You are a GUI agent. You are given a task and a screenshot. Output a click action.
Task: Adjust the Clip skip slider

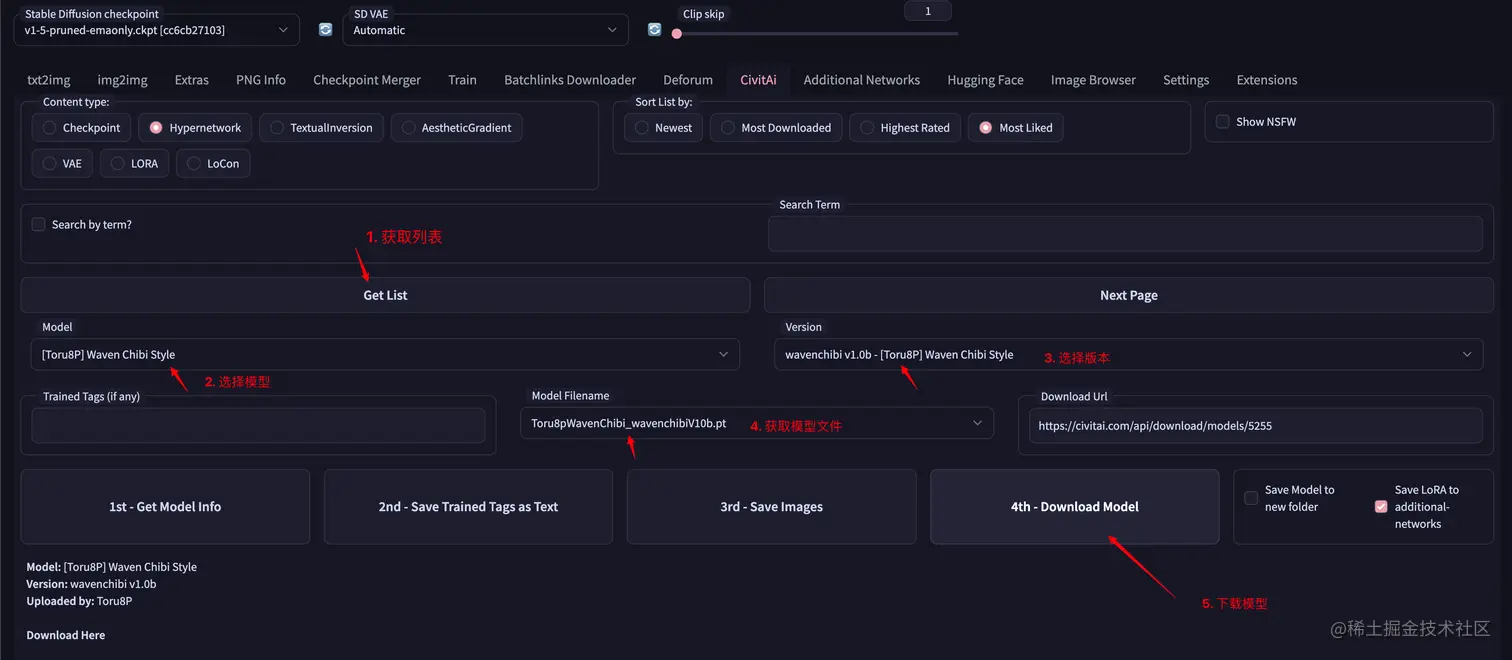(x=816, y=34)
